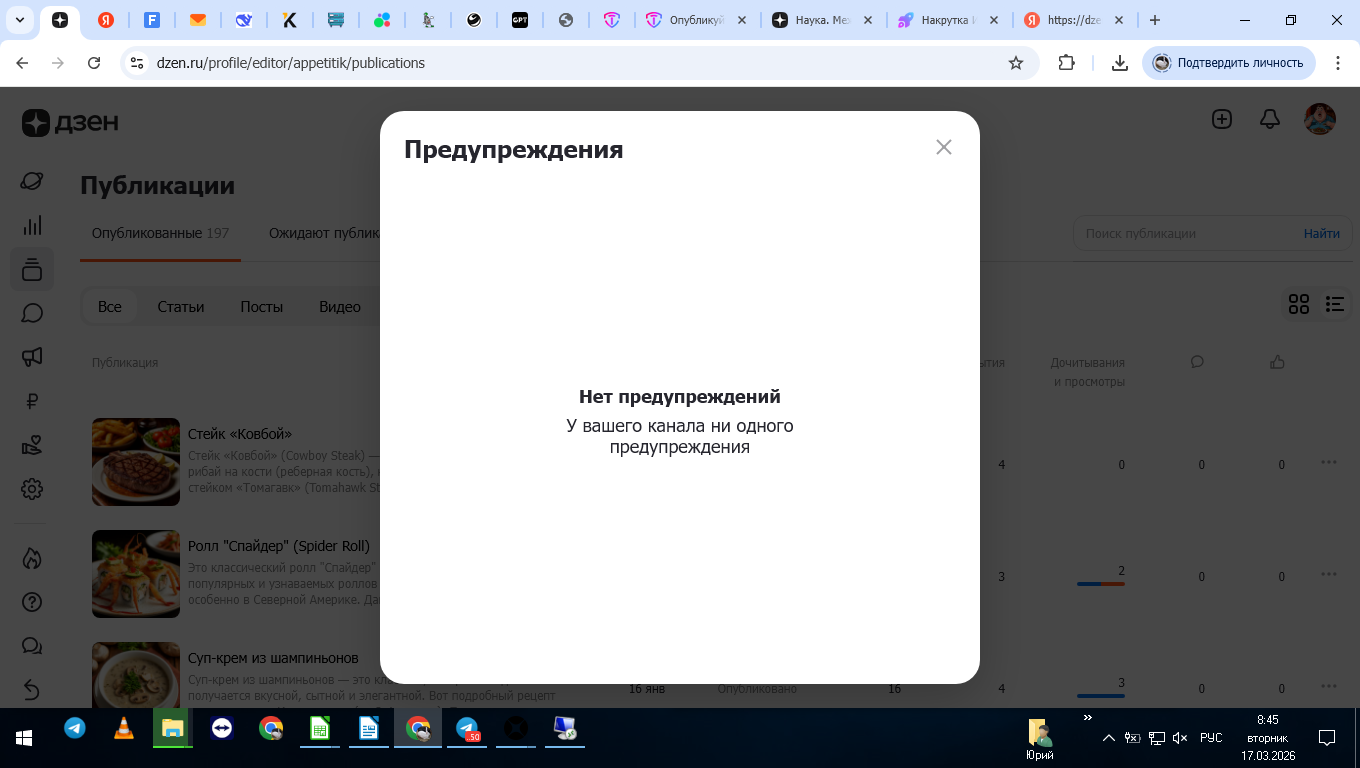Image resolution: width=1360 pixels, height=768 pixels.
Task: Go back in the browser
Action: click(x=22, y=63)
